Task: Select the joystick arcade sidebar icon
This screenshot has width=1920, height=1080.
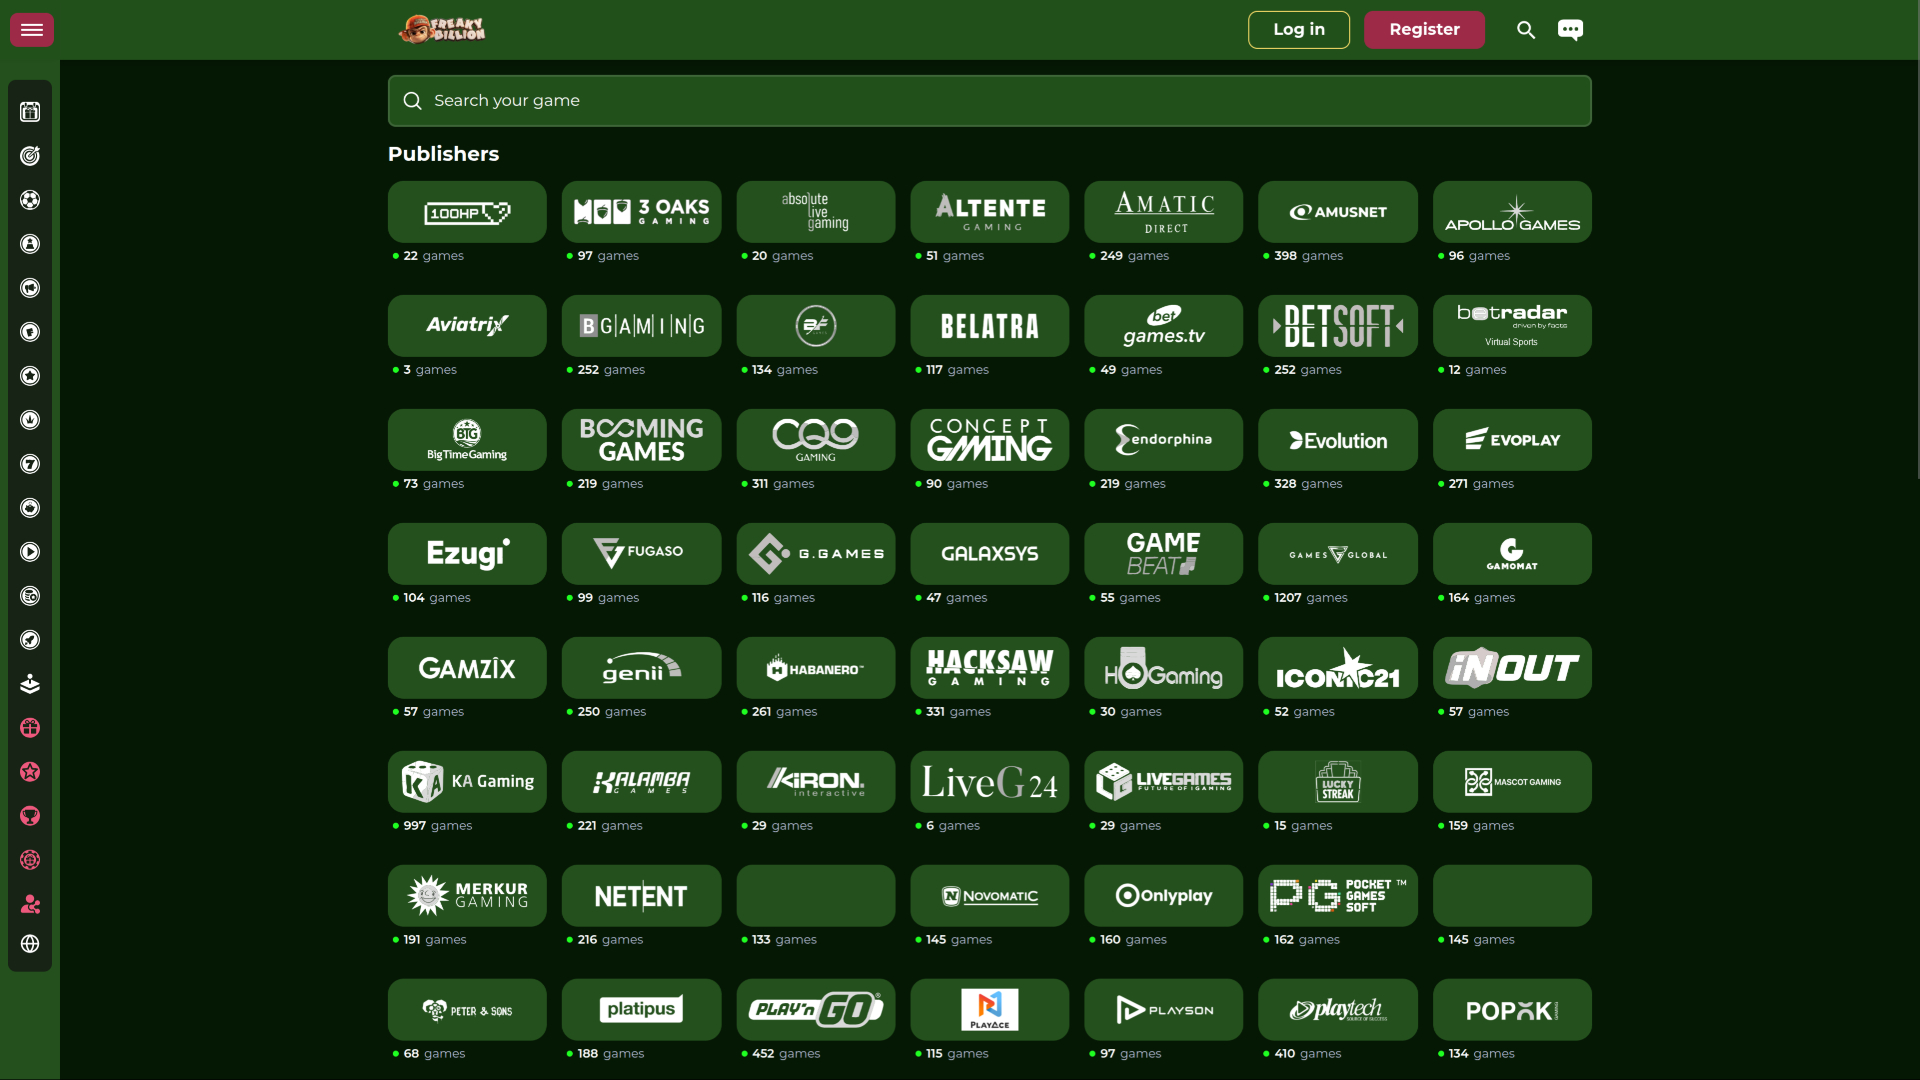Action: (30, 684)
